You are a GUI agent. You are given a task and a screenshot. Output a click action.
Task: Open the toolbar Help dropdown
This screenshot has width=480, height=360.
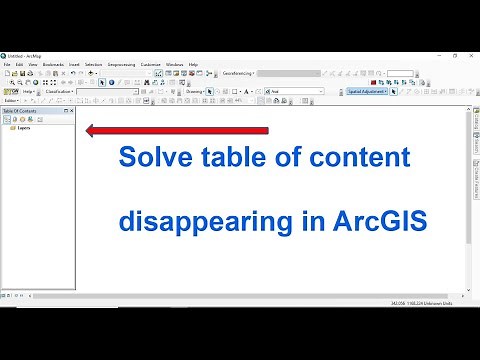tap(28, 91)
